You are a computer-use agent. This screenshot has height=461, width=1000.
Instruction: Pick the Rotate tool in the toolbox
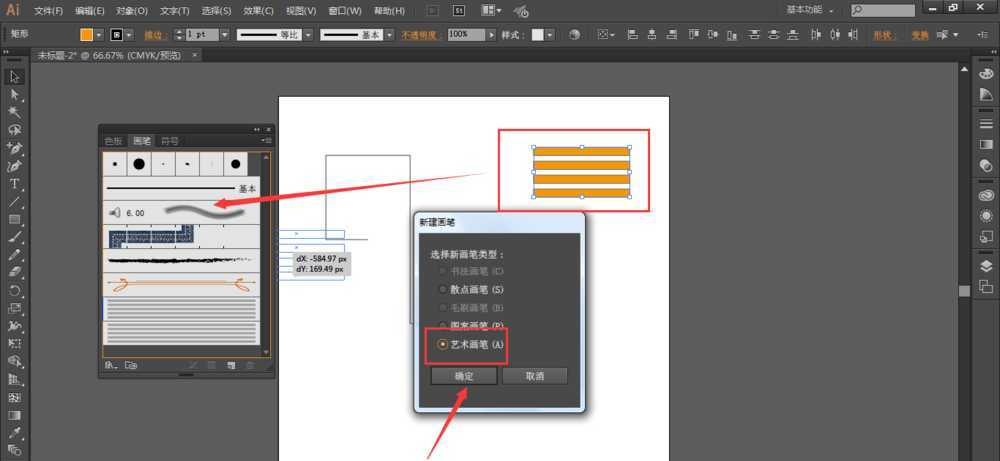point(15,290)
